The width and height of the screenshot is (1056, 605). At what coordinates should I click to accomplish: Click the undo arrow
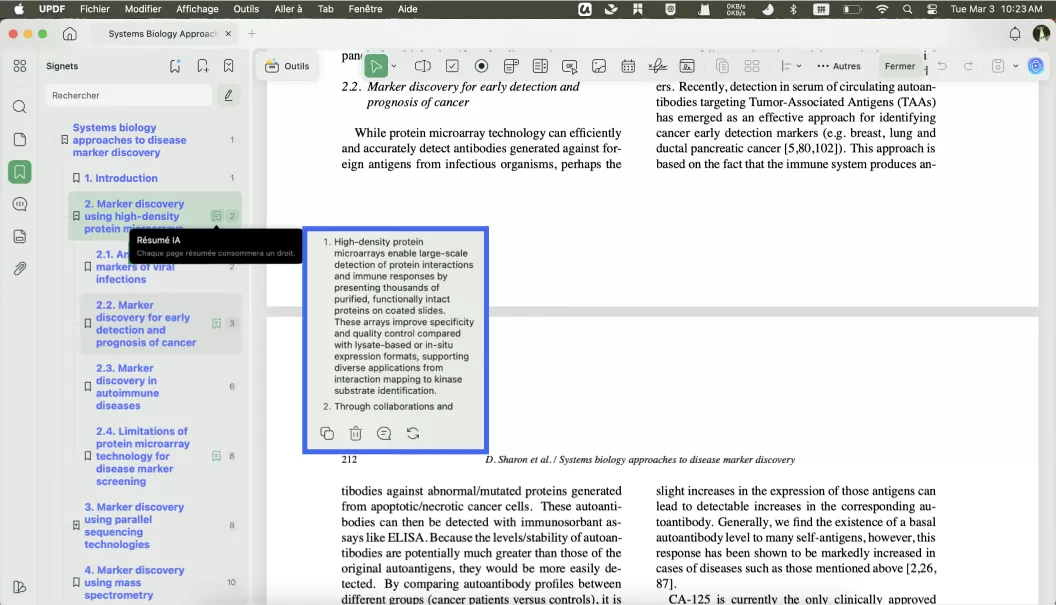tap(942, 66)
